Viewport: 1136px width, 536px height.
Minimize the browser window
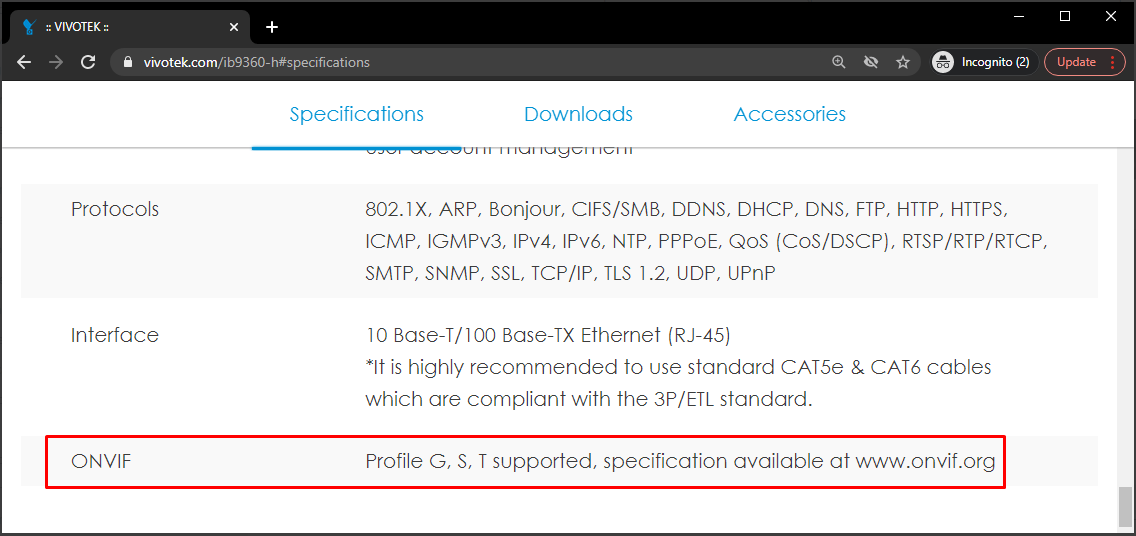pos(1019,16)
